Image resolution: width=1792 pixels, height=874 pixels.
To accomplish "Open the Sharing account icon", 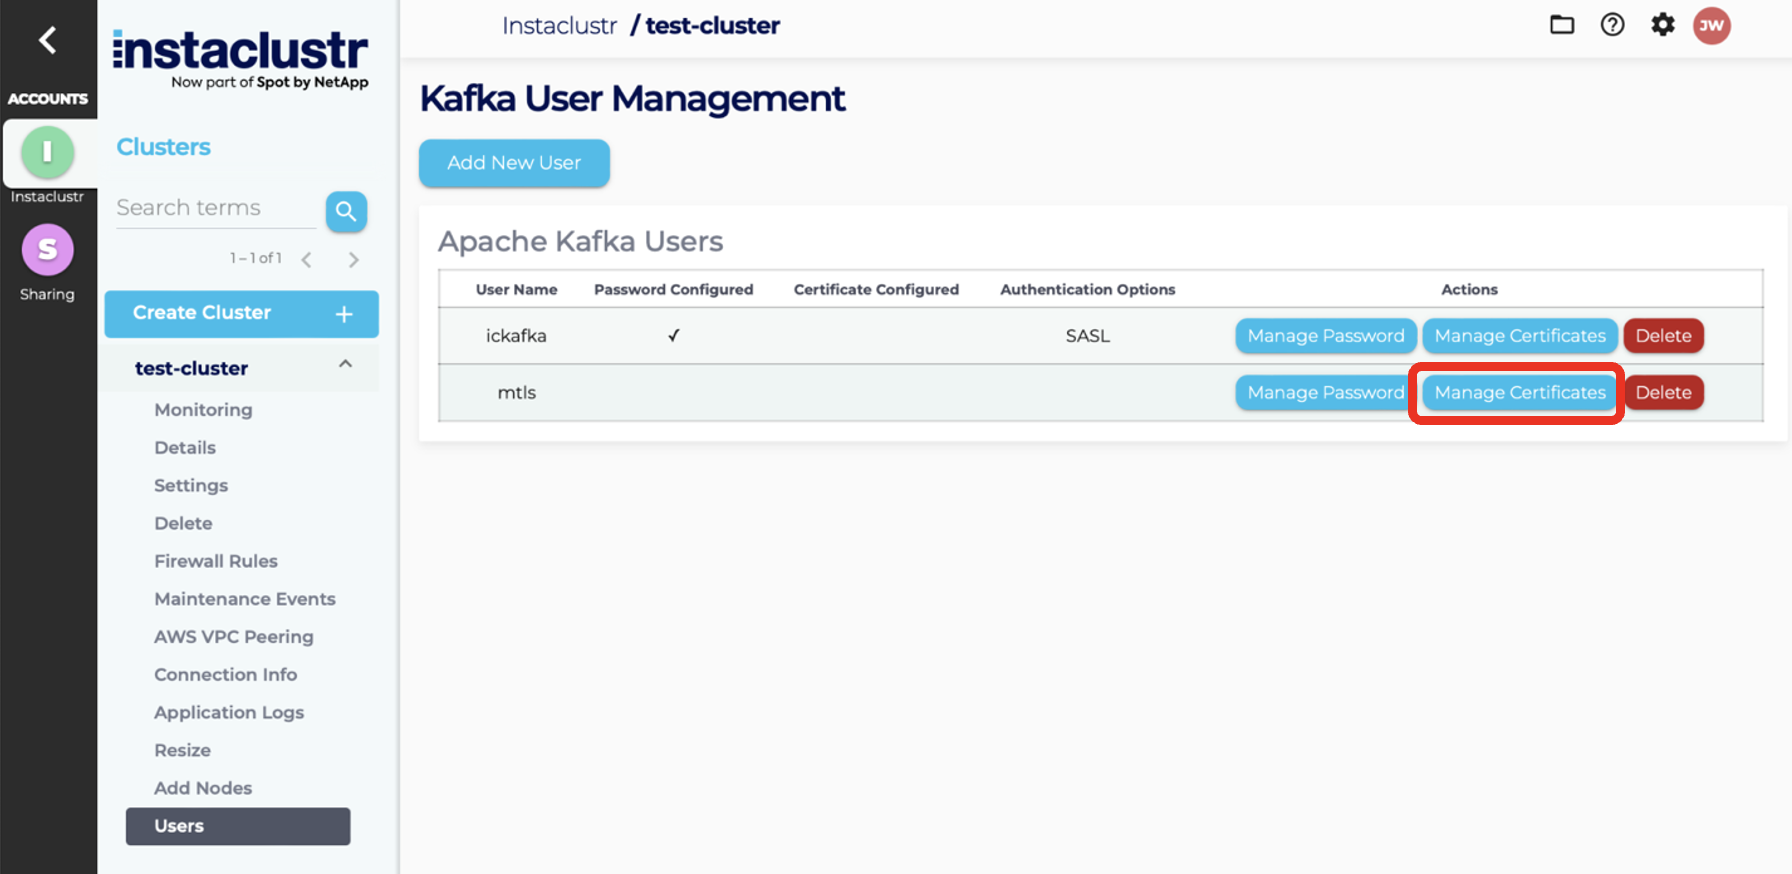I will tap(47, 250).
